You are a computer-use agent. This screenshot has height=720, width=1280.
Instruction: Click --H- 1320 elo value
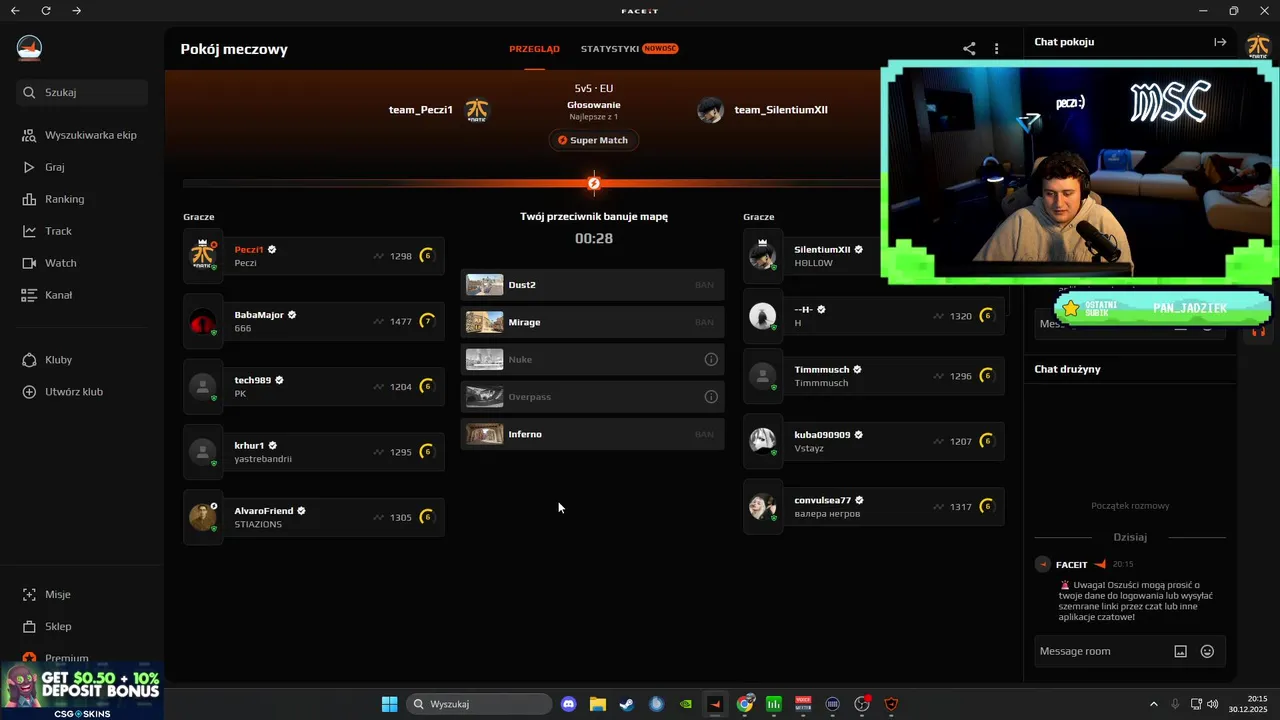tap(960, 316)
